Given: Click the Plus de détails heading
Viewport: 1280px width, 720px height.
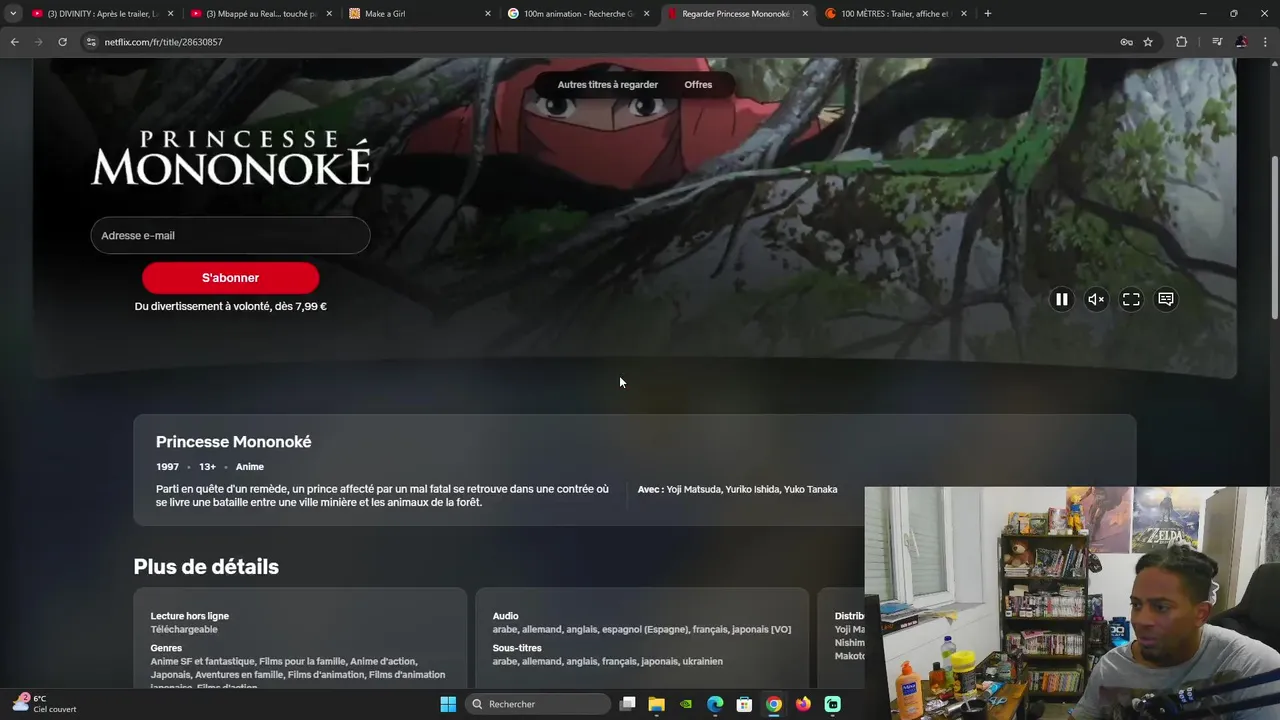Looking at the screenshot, I should coord(206,567).
